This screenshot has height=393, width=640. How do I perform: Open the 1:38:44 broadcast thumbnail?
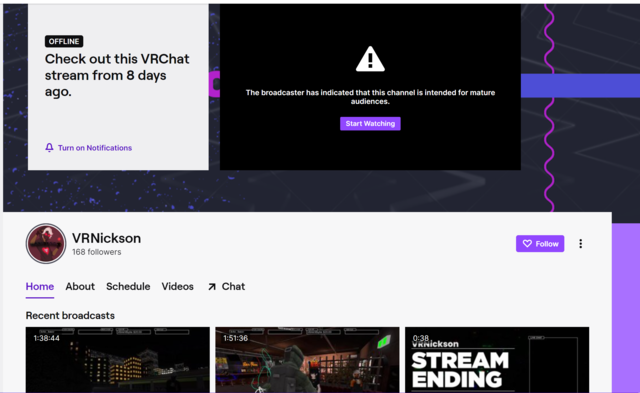(x=118, y=360)
